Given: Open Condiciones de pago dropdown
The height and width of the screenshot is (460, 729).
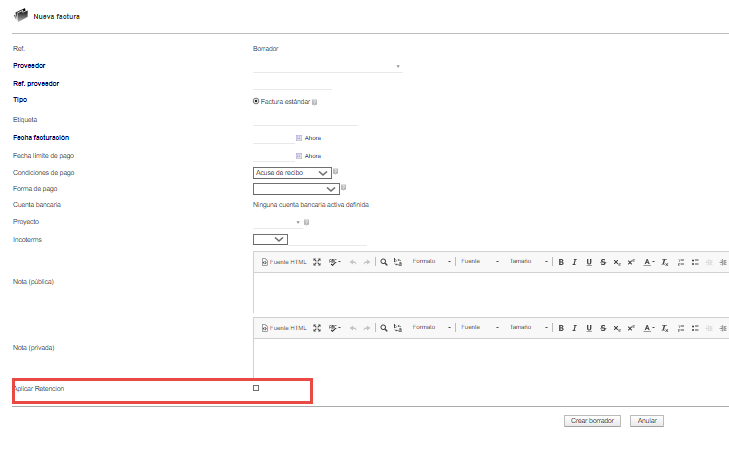Looking at the screenshot, I should 292,173.
